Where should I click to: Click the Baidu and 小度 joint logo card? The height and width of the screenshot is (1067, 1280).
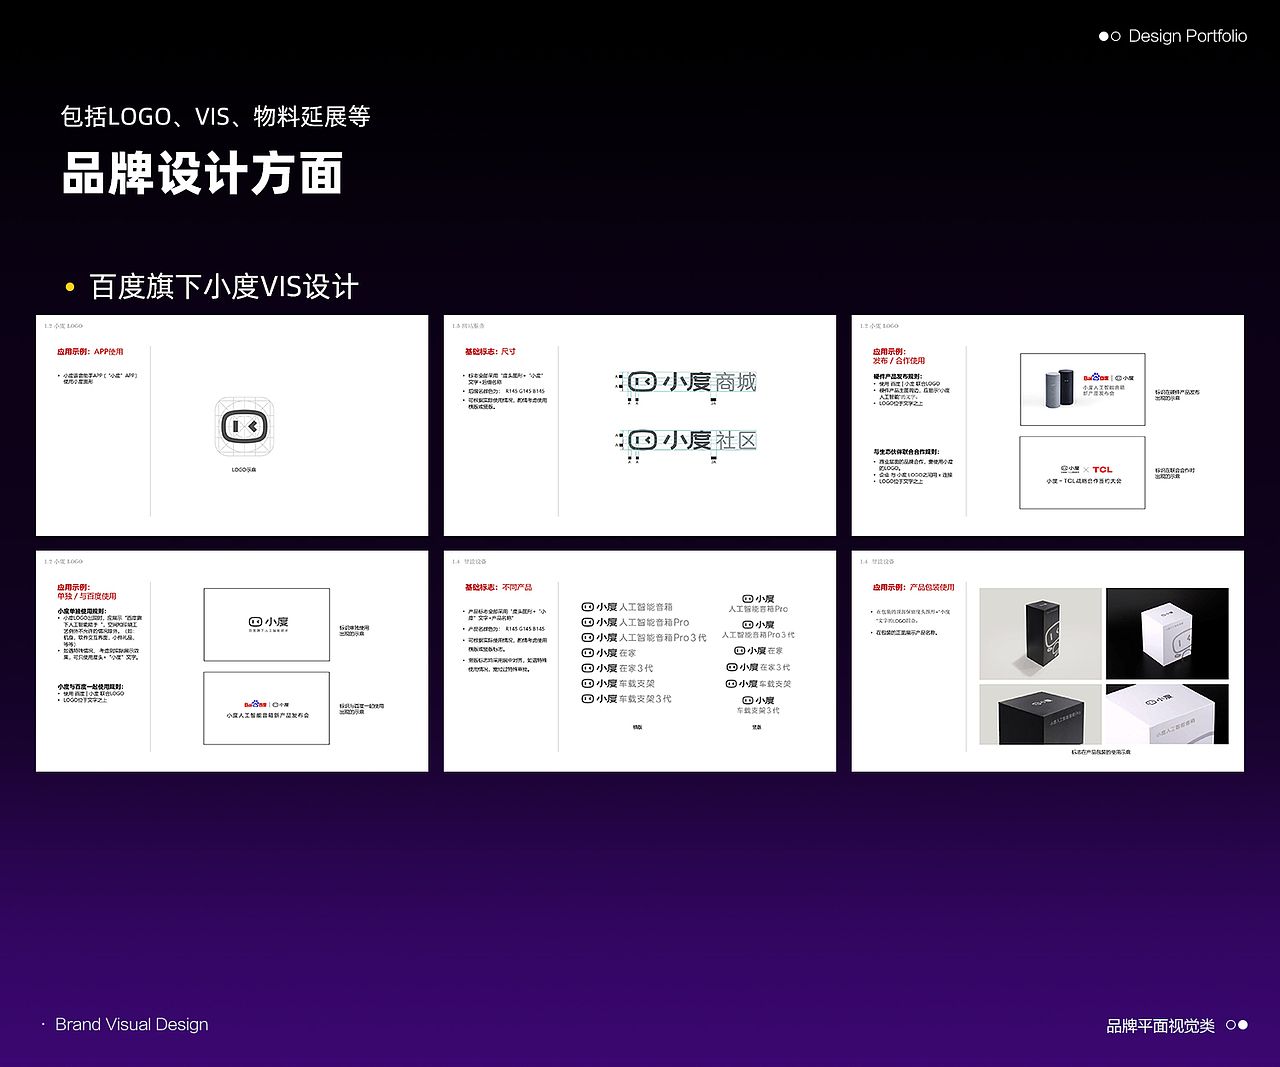coord(267,708)
